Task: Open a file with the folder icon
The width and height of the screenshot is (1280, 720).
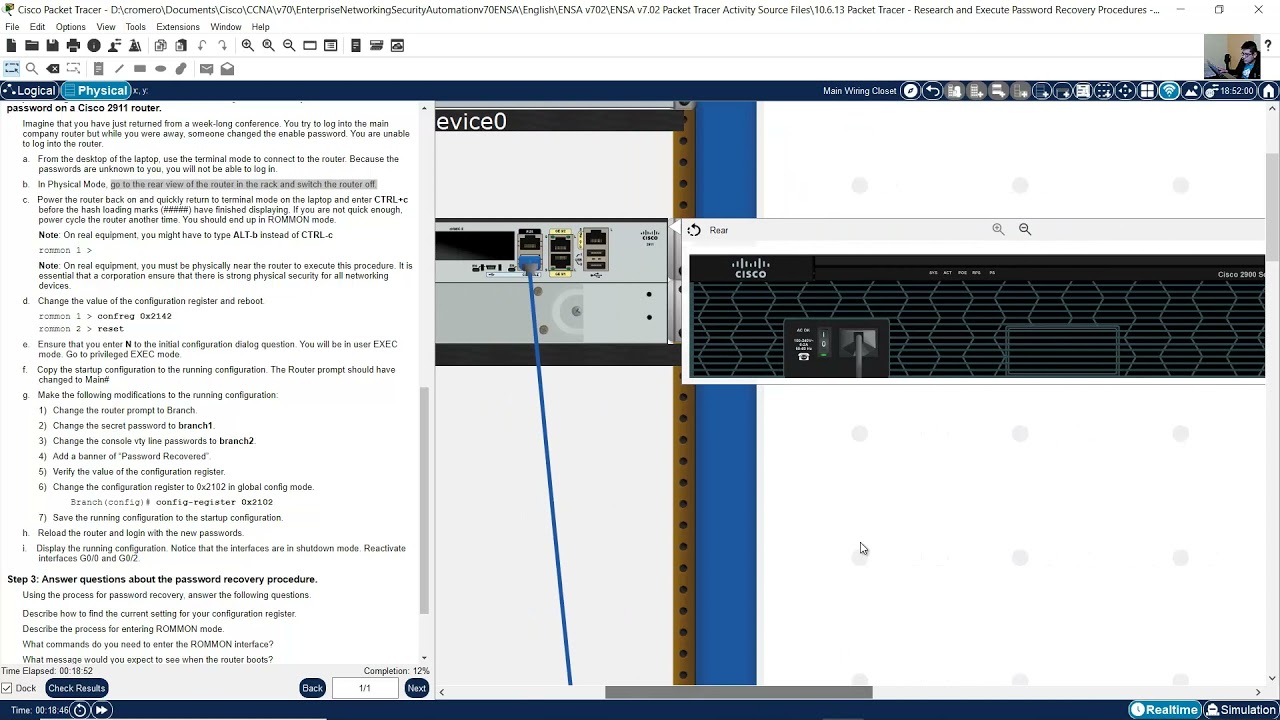Action: (32, 46)
